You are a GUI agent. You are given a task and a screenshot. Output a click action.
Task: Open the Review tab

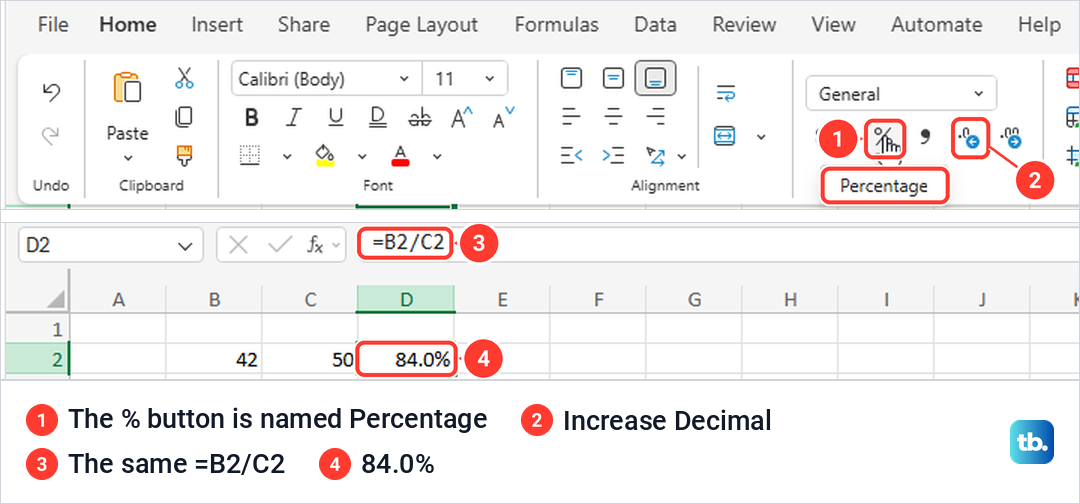[744, 25]
